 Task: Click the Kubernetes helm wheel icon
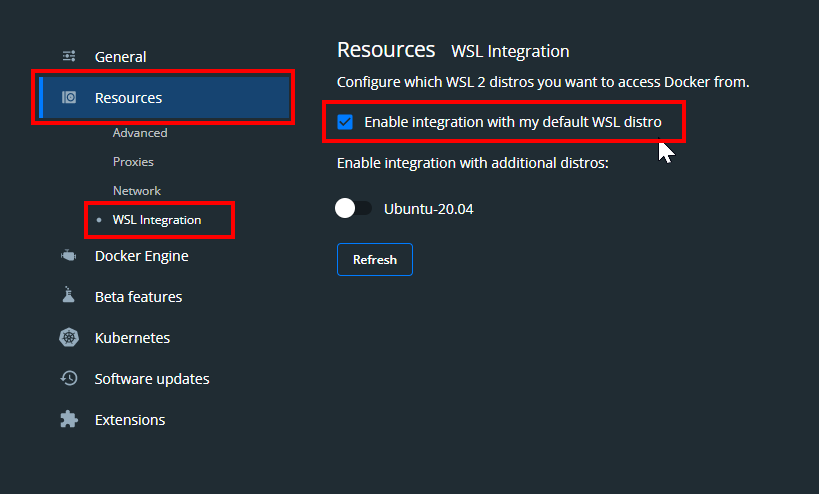69,338
